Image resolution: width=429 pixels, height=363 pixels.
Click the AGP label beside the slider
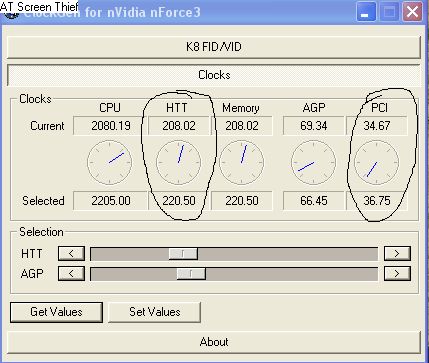32,274
